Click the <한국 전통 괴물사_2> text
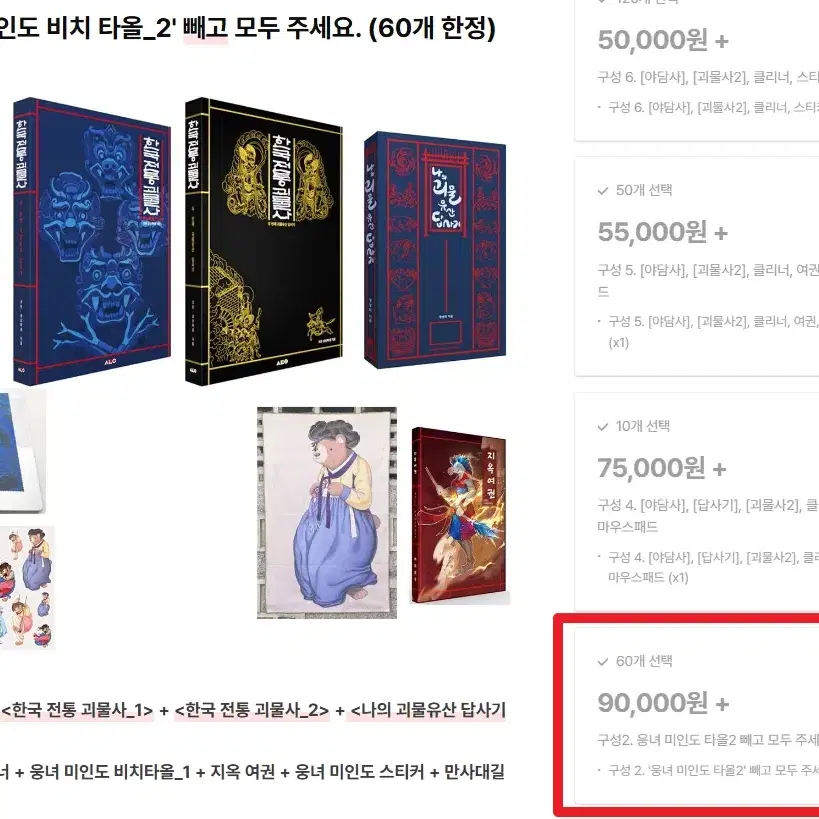819x819 pixels. point(252,710)
